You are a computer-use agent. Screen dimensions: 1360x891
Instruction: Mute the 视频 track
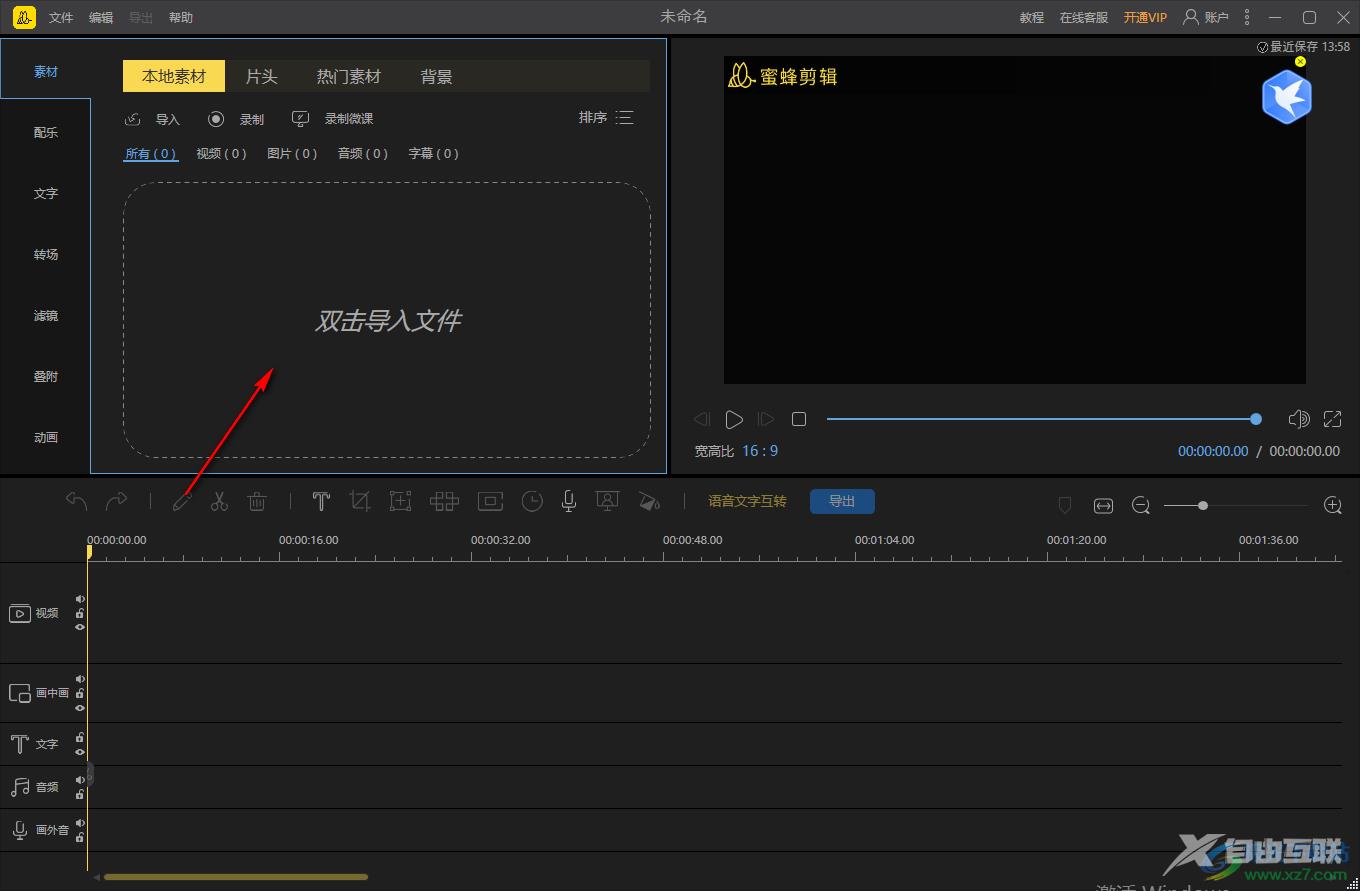pos(80,599)
